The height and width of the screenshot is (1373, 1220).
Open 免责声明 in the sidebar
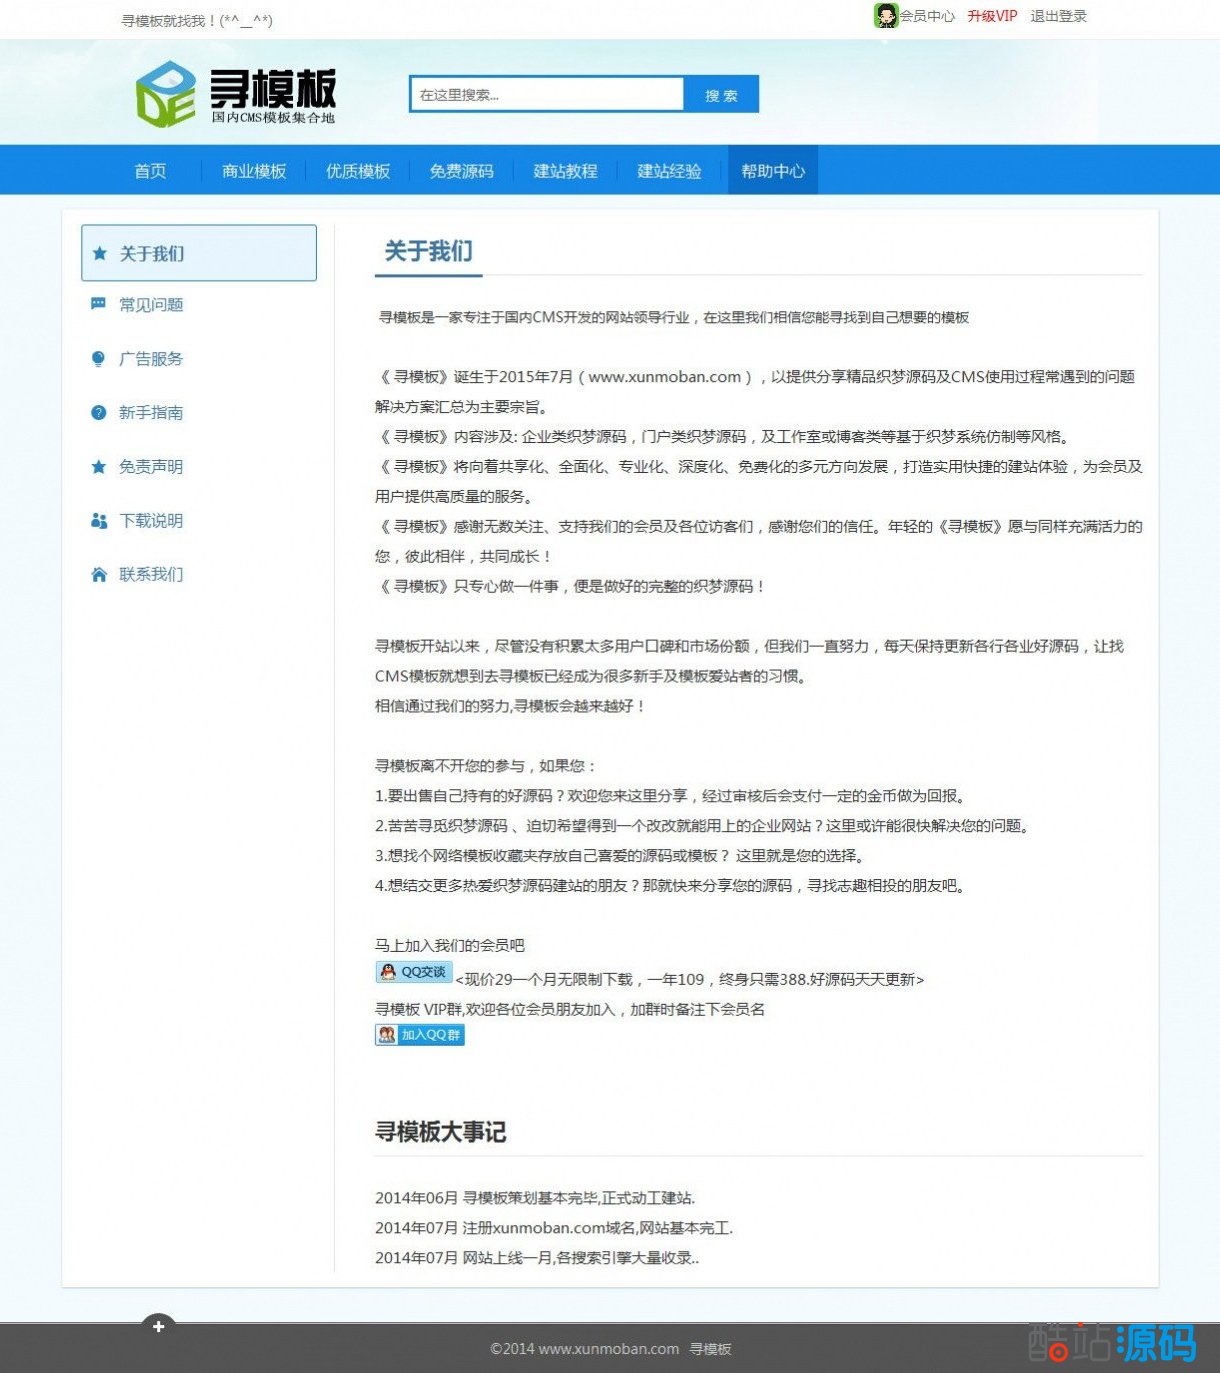151,467
